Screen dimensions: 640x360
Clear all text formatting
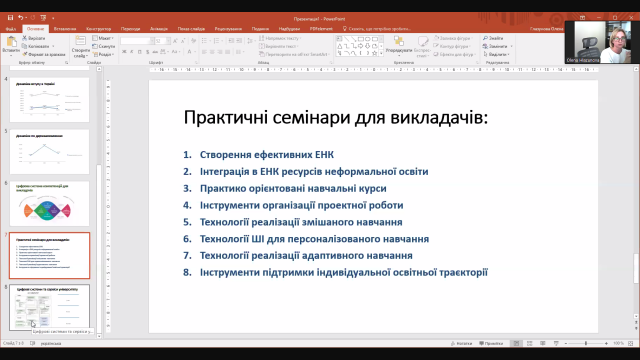tap(193, 41)
